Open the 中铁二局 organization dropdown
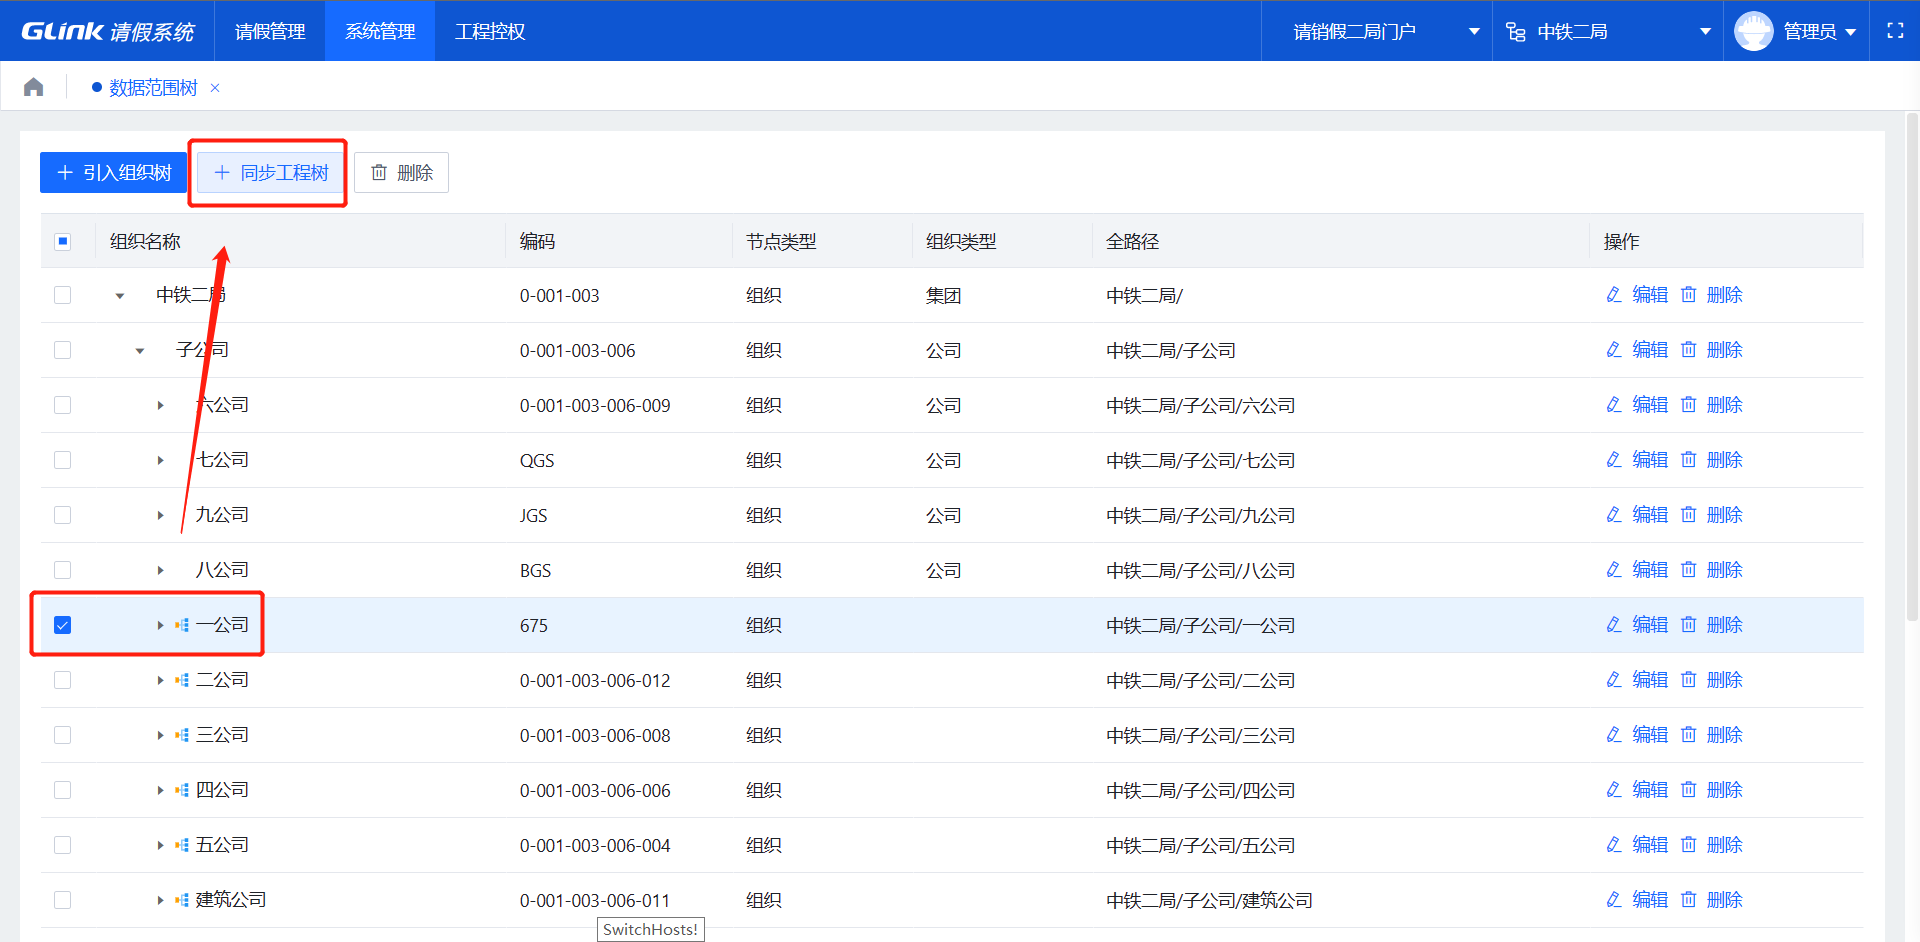Viewport: 1920px width, 942px height. click(1608, 32)
